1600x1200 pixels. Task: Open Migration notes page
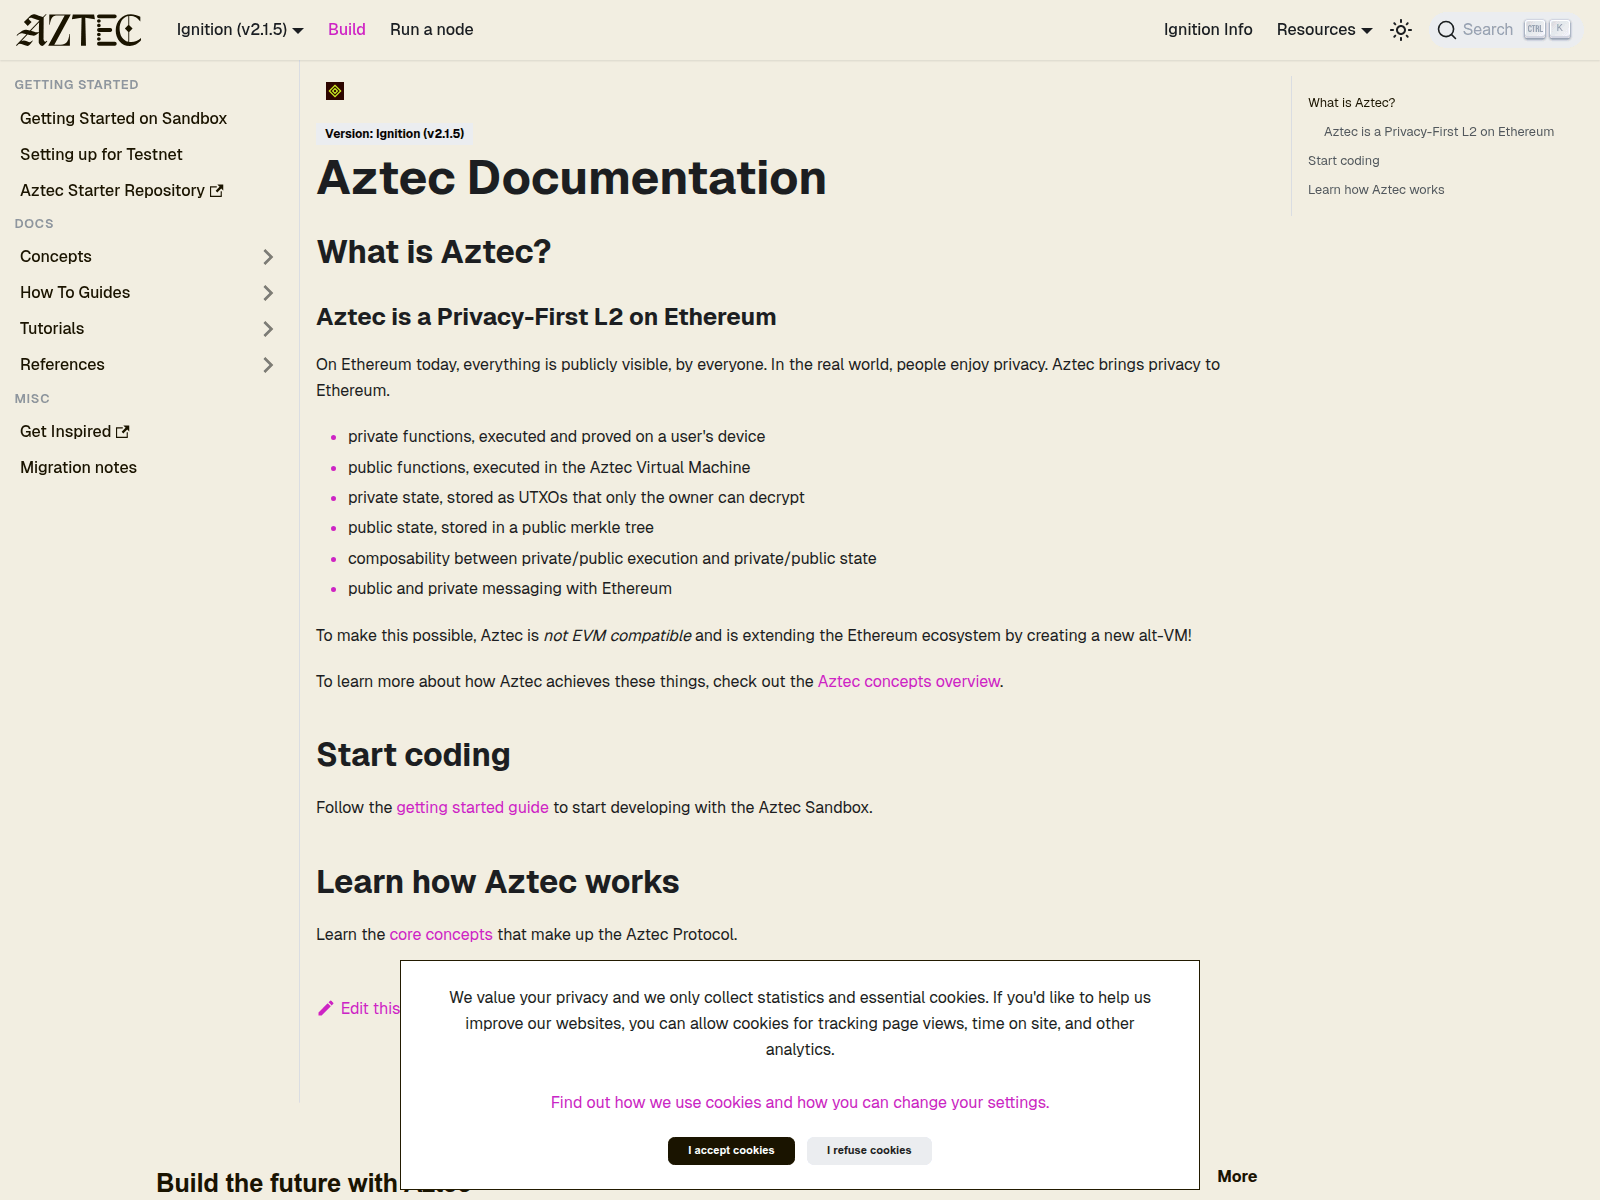point(78,467)
